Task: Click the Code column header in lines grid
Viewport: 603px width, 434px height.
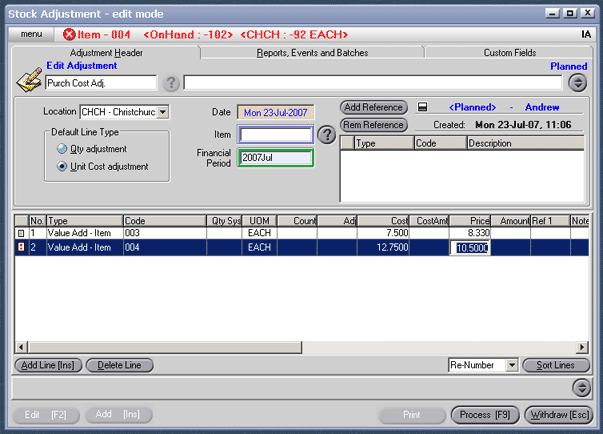Action: [165, 221]
